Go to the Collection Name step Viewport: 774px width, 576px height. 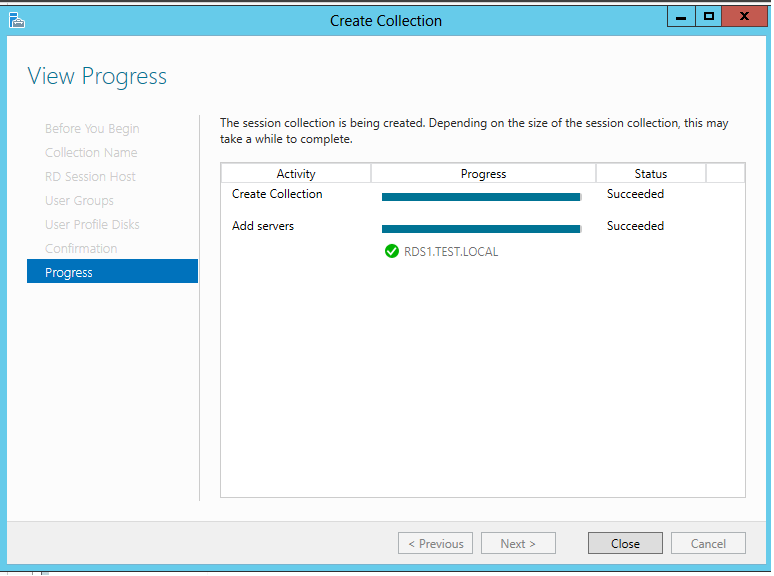91,153
